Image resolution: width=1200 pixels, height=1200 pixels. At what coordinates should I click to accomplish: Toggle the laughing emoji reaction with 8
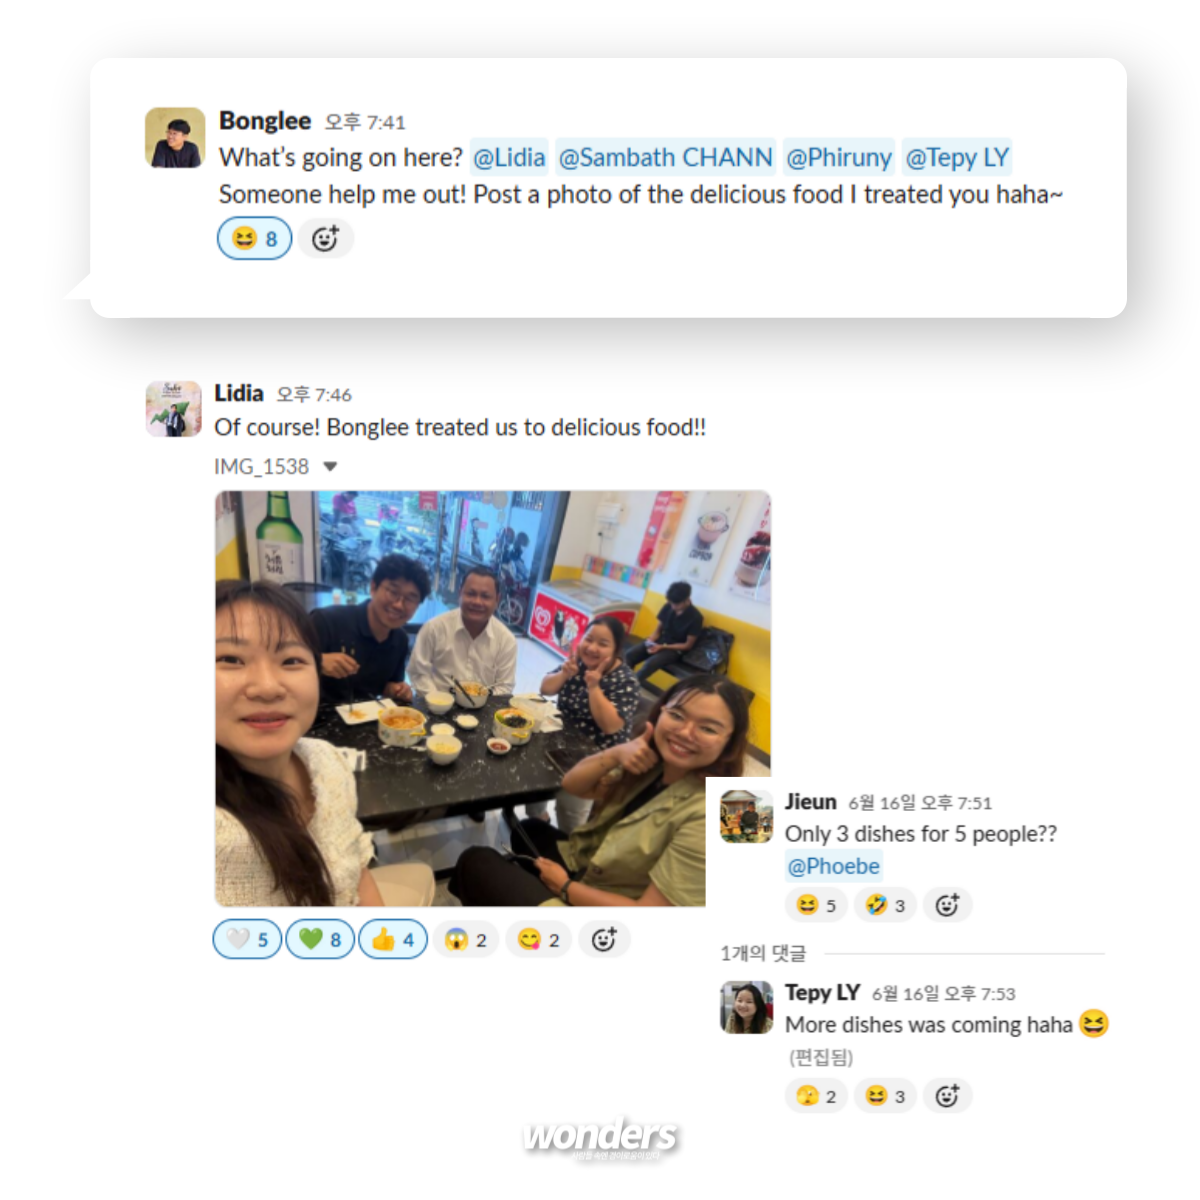(x=255, y=239)
